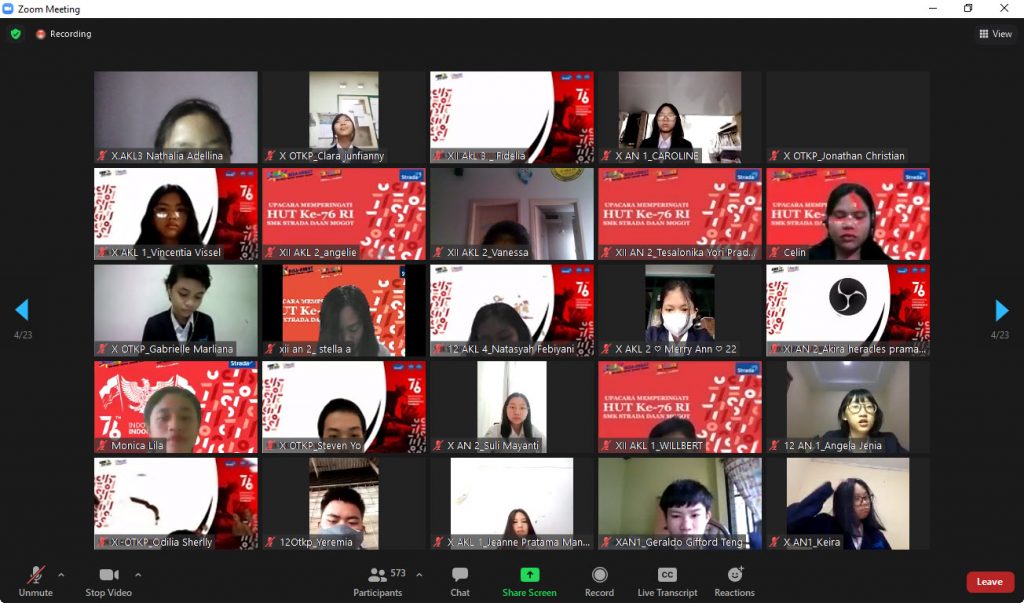Viewport: 1024px width, 603px height.
Task: Click the green encryption shield icon
Action: (x=15, y=34)
